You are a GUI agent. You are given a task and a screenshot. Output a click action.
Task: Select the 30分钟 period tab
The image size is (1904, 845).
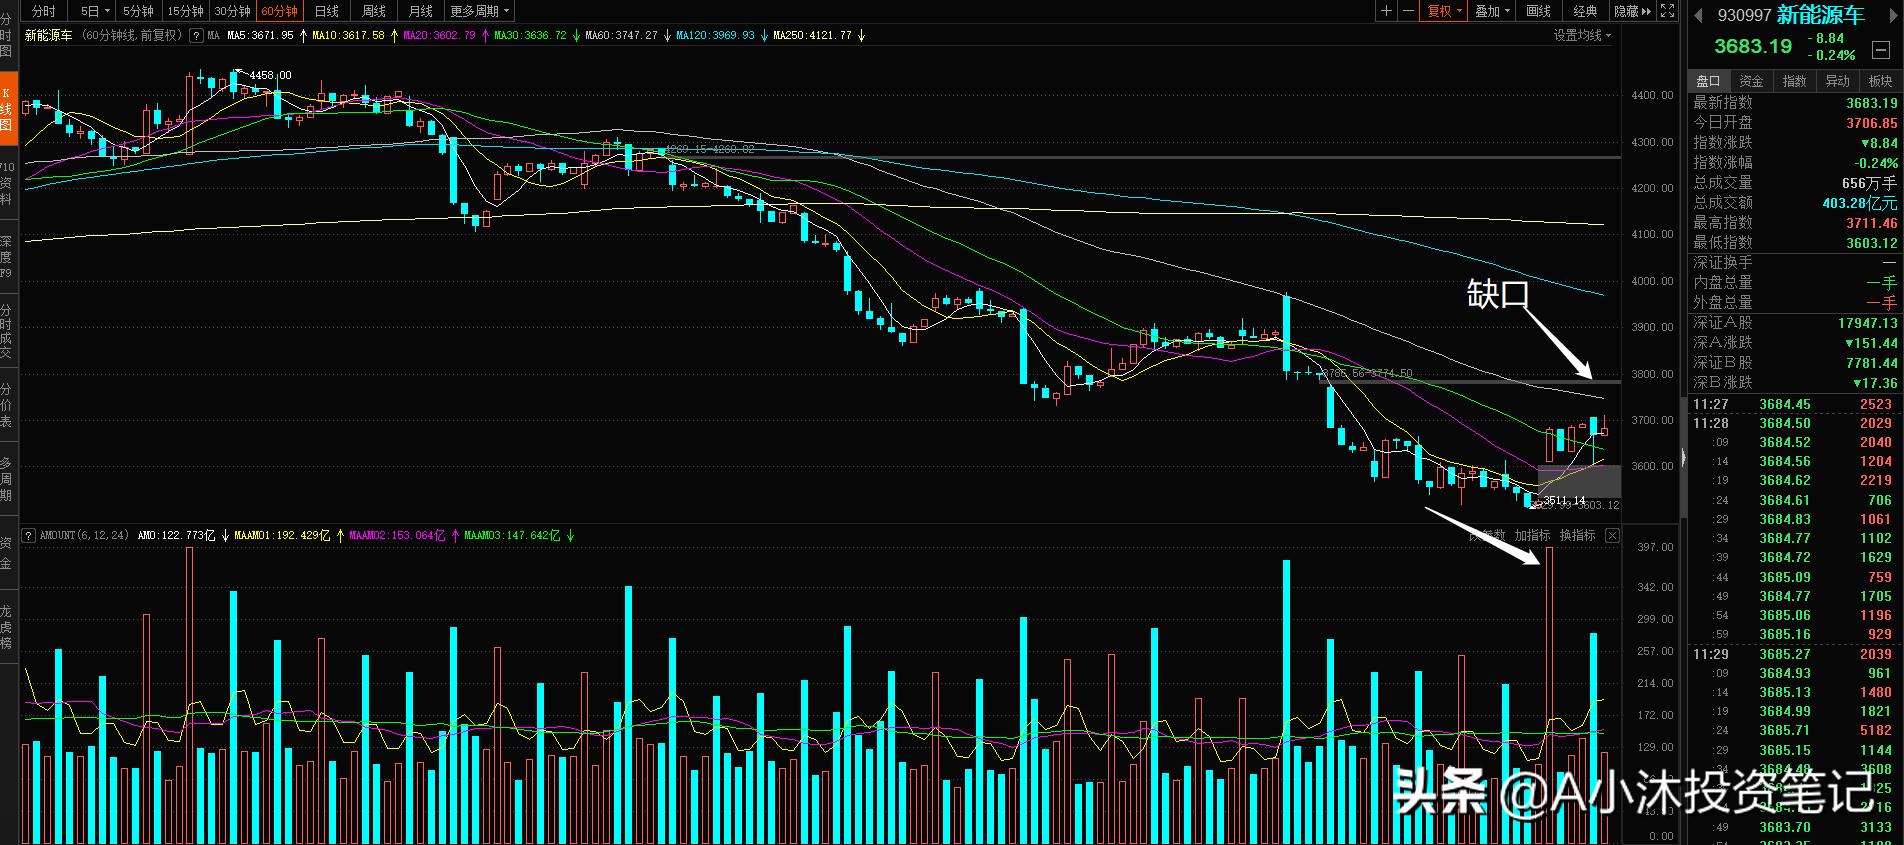232,11
